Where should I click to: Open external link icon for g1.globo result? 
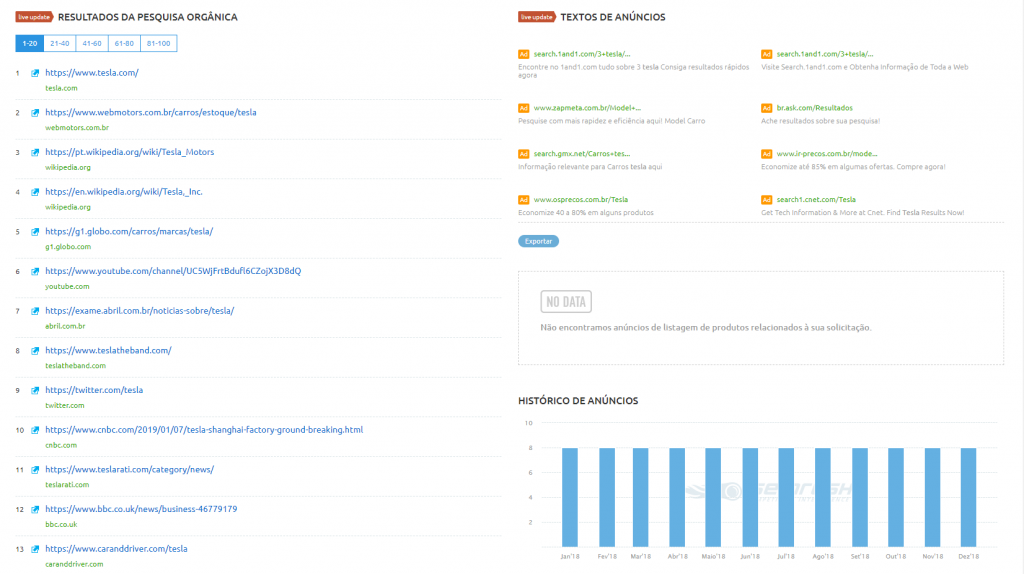[x=35, y=232]
